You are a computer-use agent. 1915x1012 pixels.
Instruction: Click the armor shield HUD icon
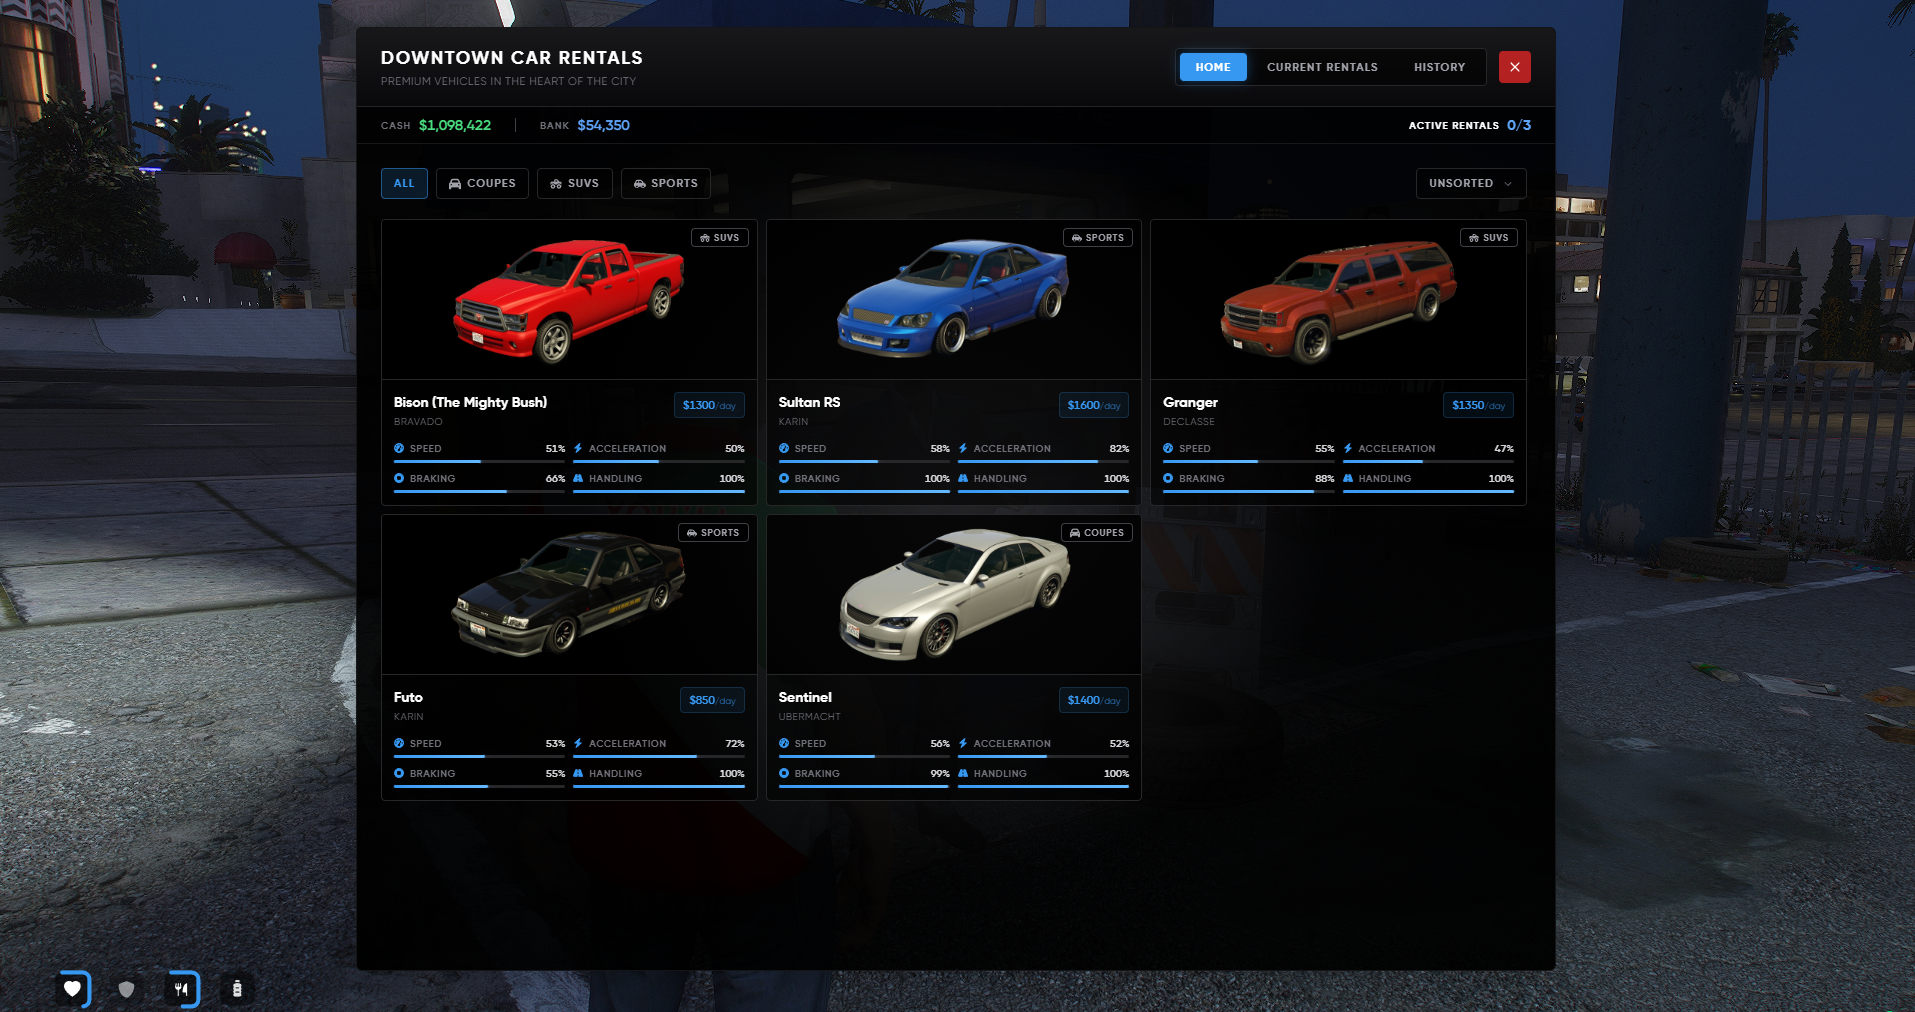[x=127, y=989]
